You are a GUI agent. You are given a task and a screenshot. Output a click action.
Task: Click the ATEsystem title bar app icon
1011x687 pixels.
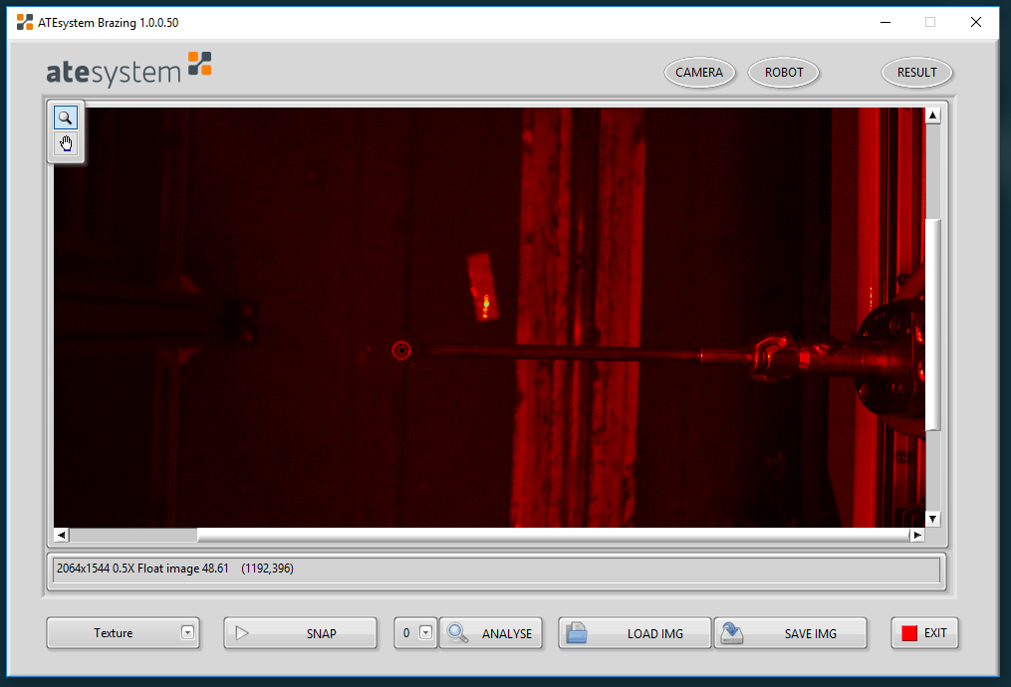point(25,23)
